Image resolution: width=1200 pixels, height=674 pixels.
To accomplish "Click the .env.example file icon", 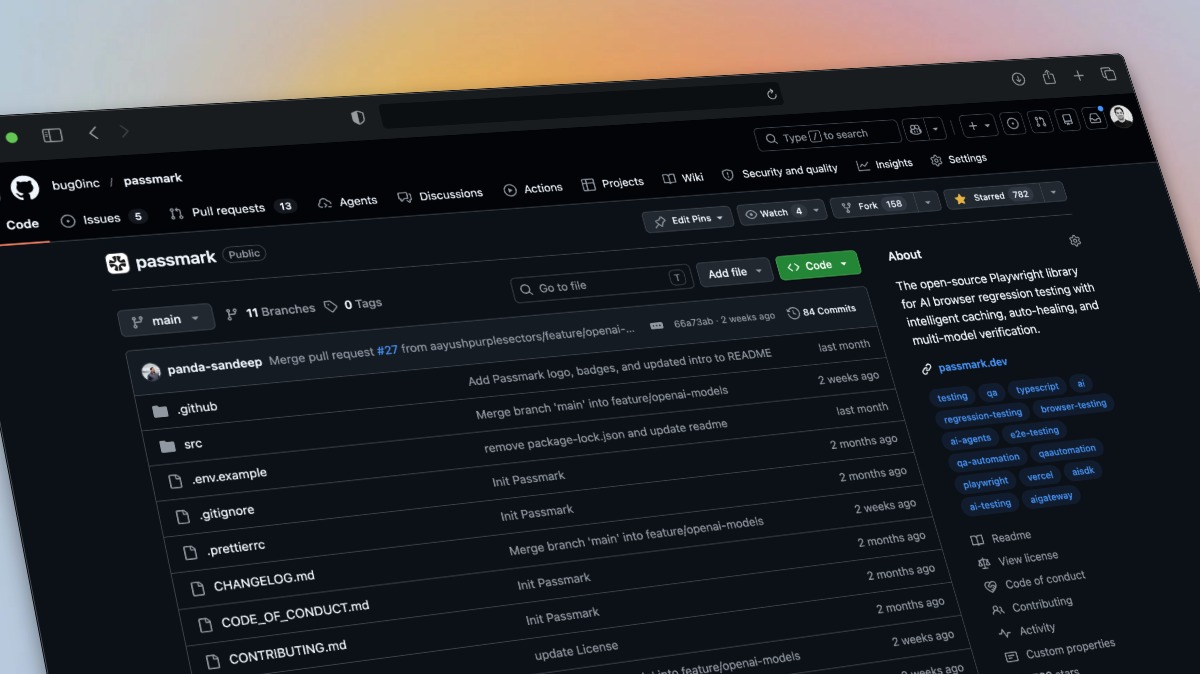I will 176,481.
